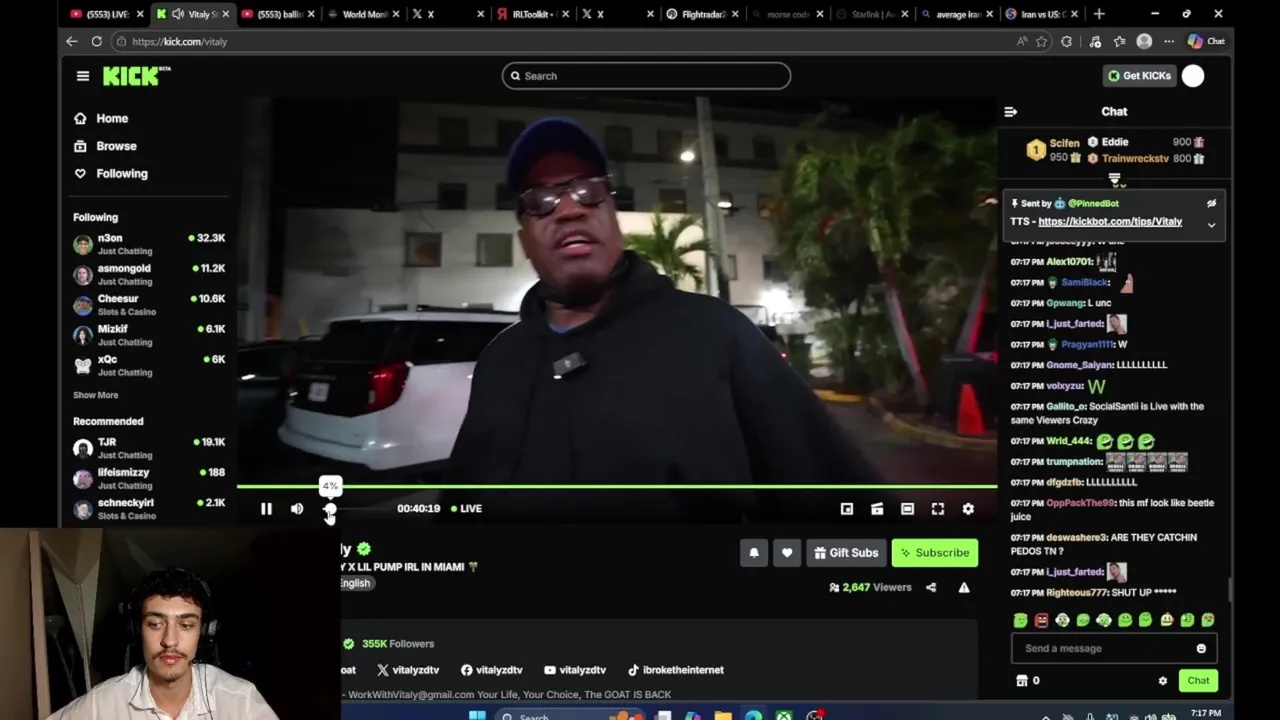
Task: Open xQc's followed channel
Action: coord(149,365)
